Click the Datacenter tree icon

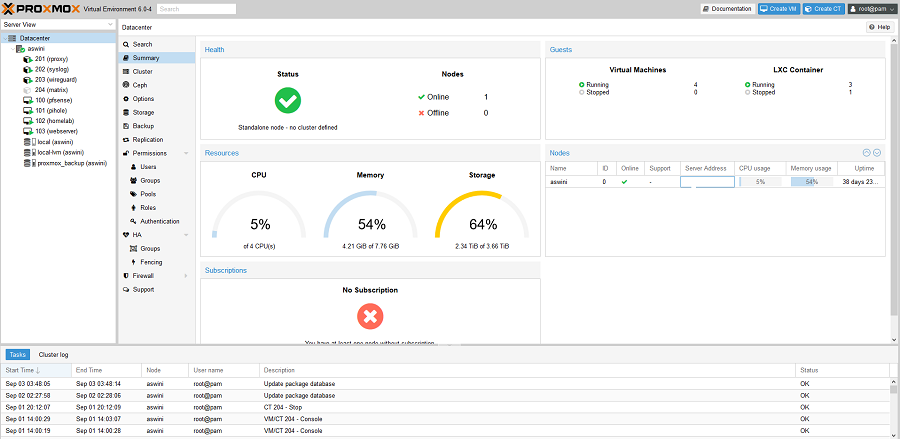coord(13,38)
